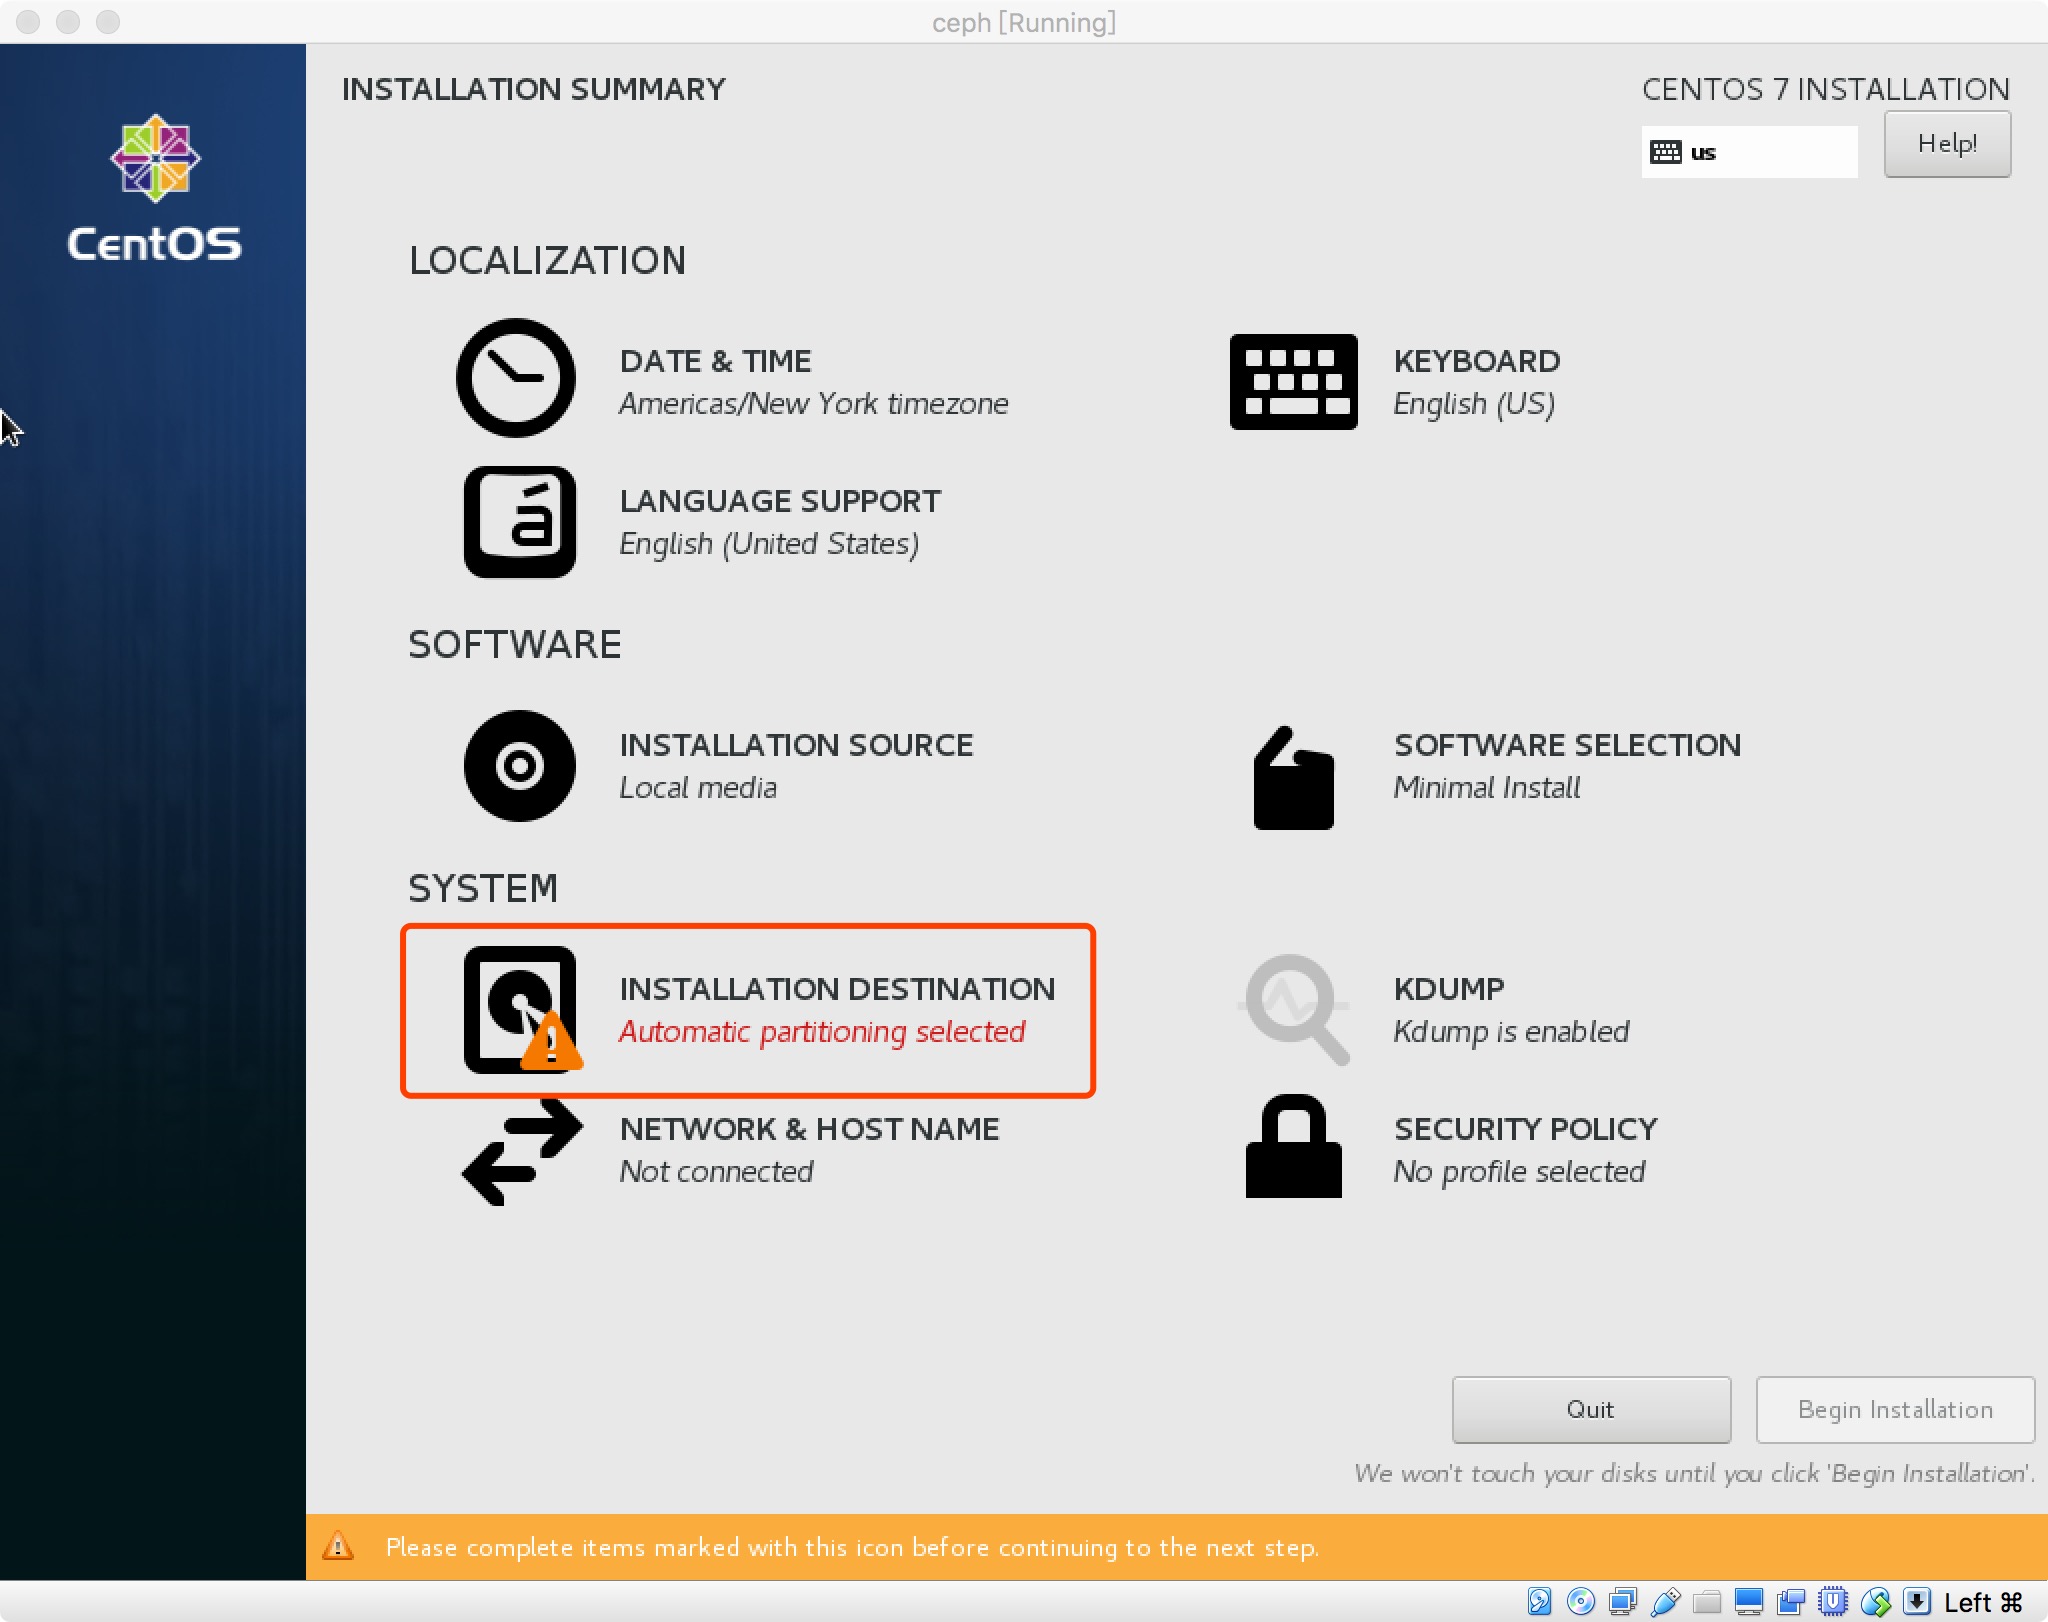Click Begin Installation button
2048x1622 pixels.
click(x=1895, y=1409)
